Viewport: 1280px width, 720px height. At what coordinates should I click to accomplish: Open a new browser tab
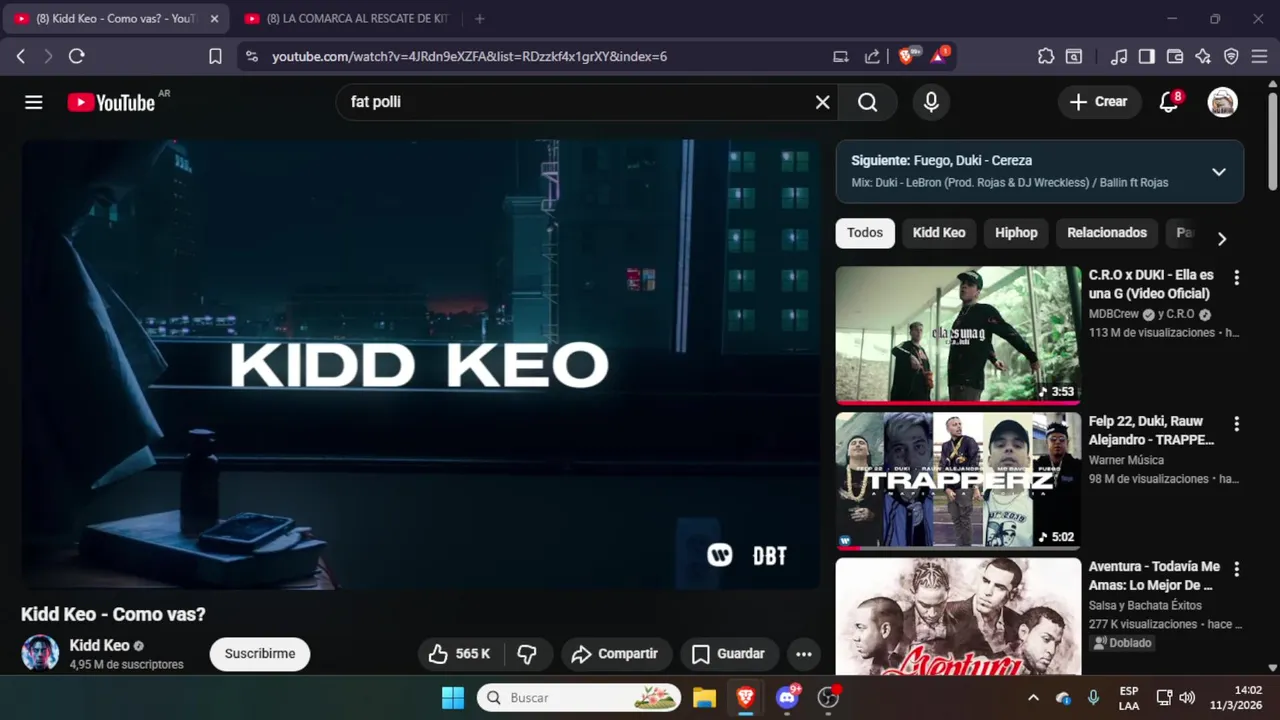pyautogui.click(x=480, y=19)
